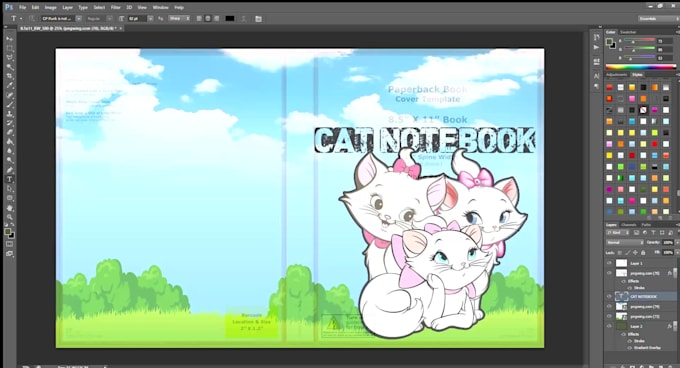This screenshot has width=680, height=368.
Task: Toggle Effects visibility under Layer 2
Action: (624, 334)
